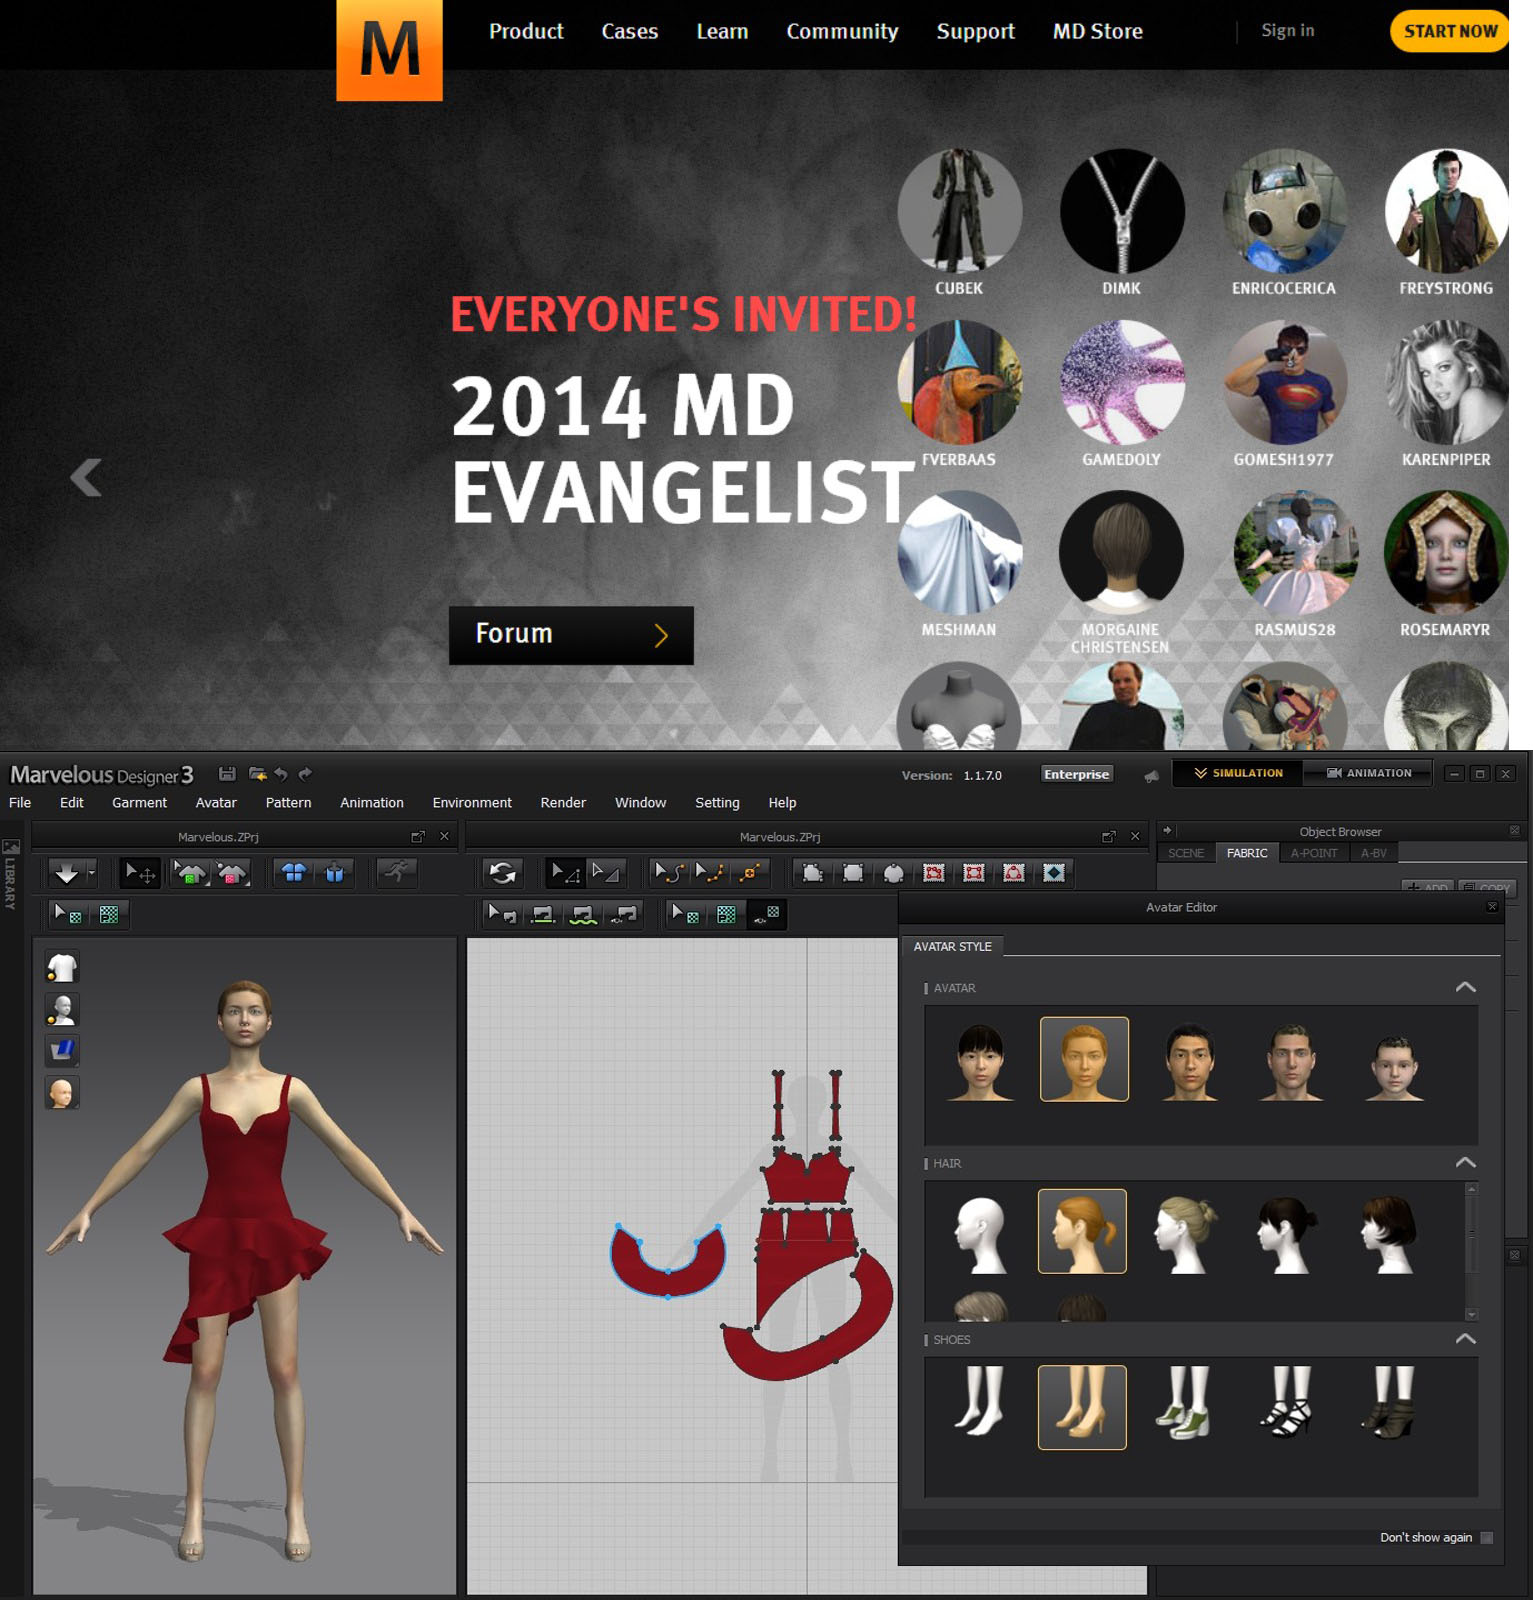Open the LIBRARY side panel

point(10,875)
